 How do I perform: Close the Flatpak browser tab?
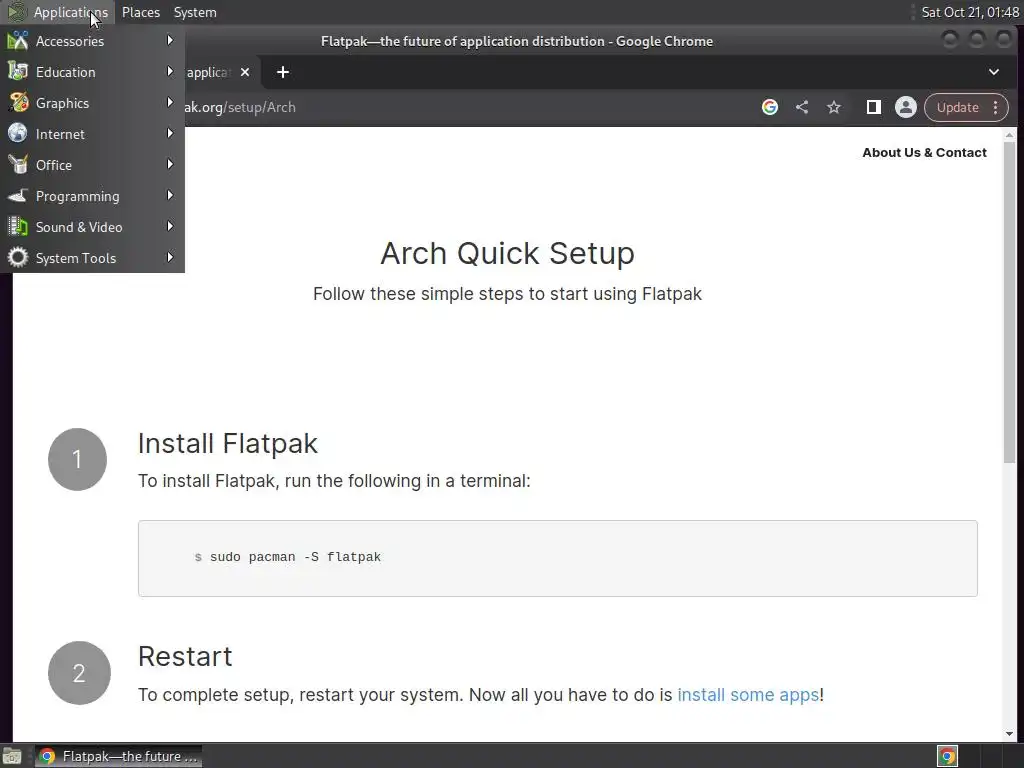pyautogui.click(x=245, y=72)
